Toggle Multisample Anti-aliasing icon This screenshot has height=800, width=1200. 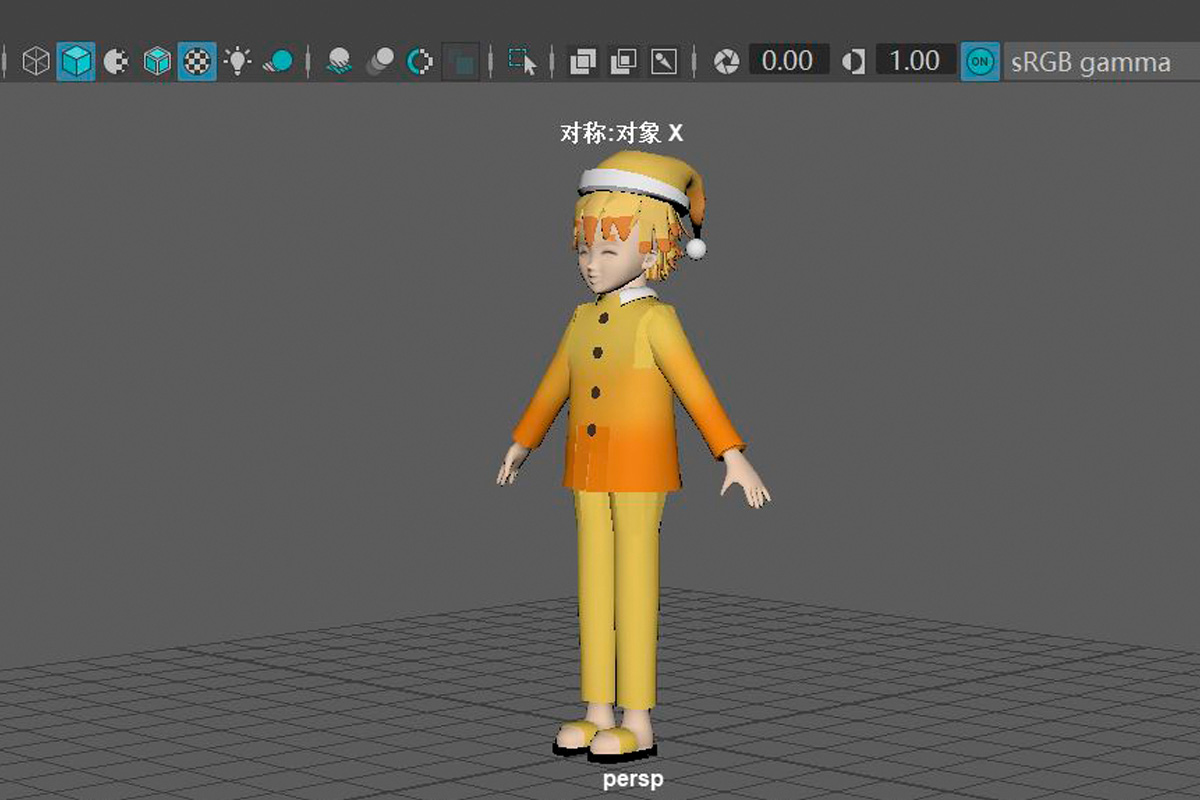coord(420,62)
